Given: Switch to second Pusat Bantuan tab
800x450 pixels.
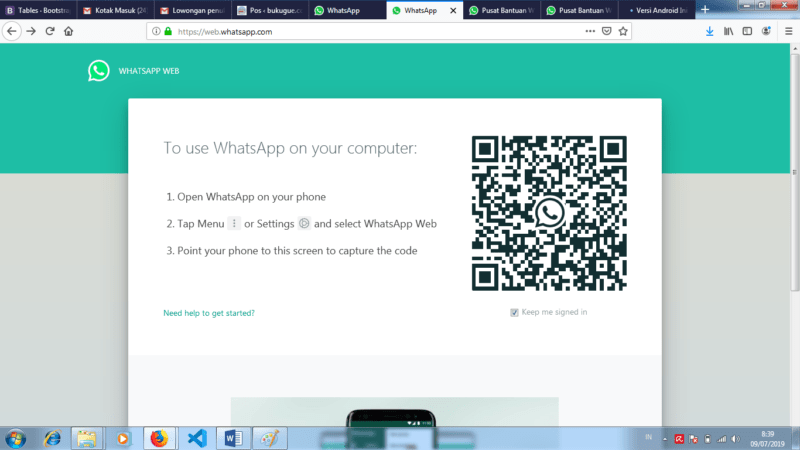Looking at the screenshot, I should point(579,10).
